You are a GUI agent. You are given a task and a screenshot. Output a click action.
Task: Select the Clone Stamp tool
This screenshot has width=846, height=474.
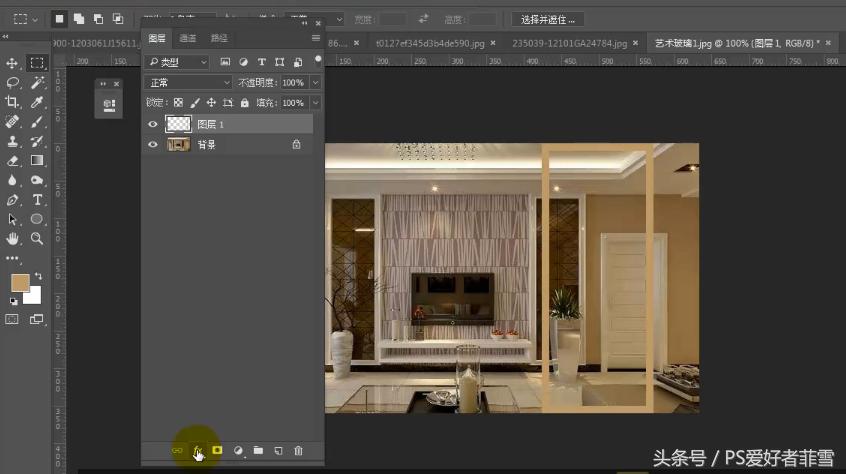[x=12, y=141]
